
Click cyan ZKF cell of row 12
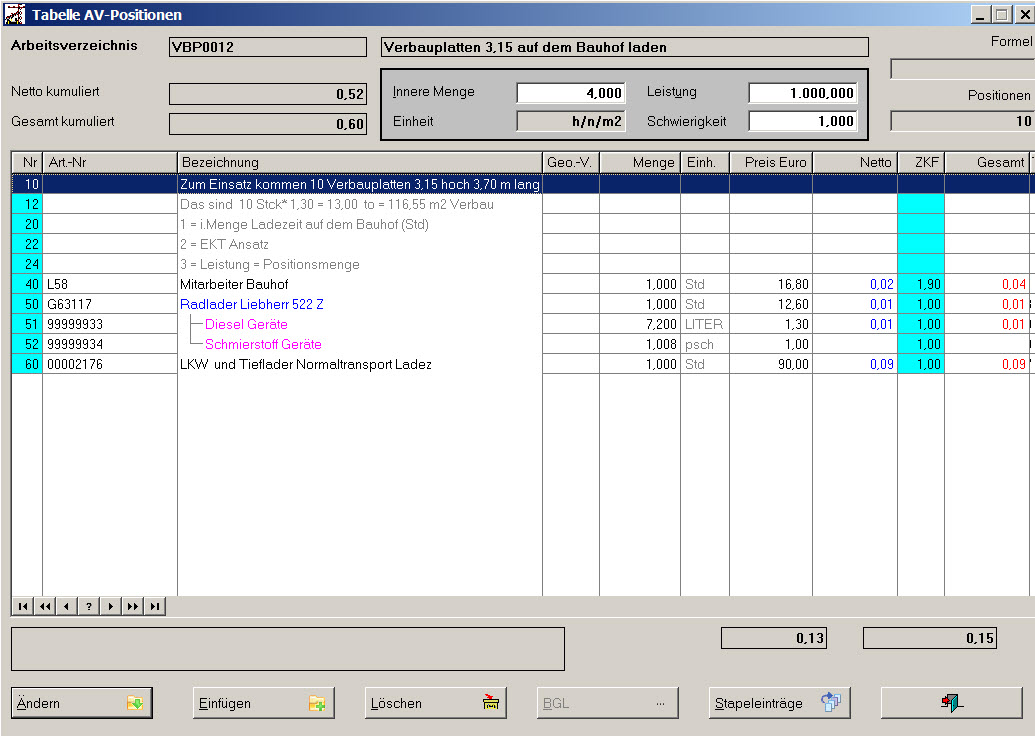(920, 205)
